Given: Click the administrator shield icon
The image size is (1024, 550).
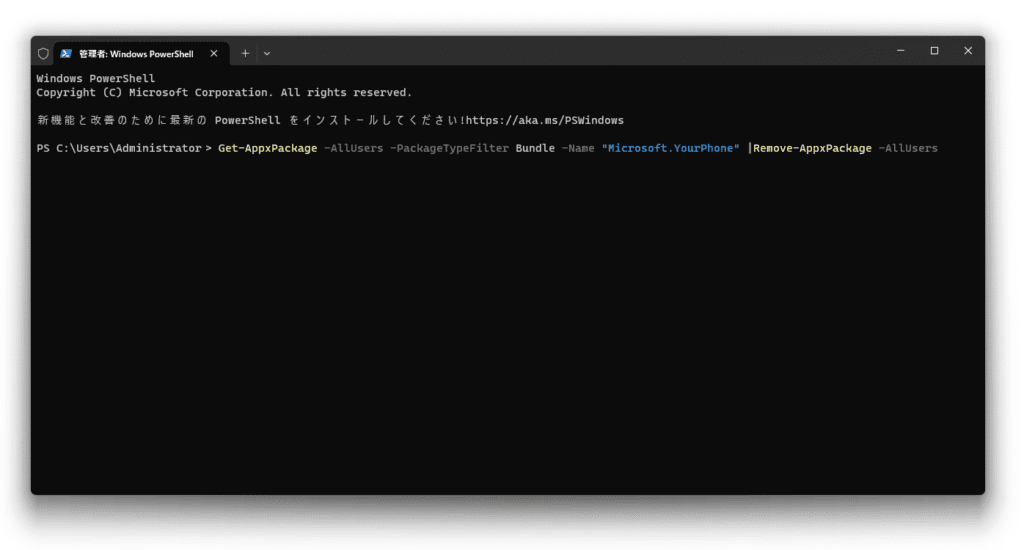Looking at the screenshot, I should pyautogui.click(x=43, y=54).
